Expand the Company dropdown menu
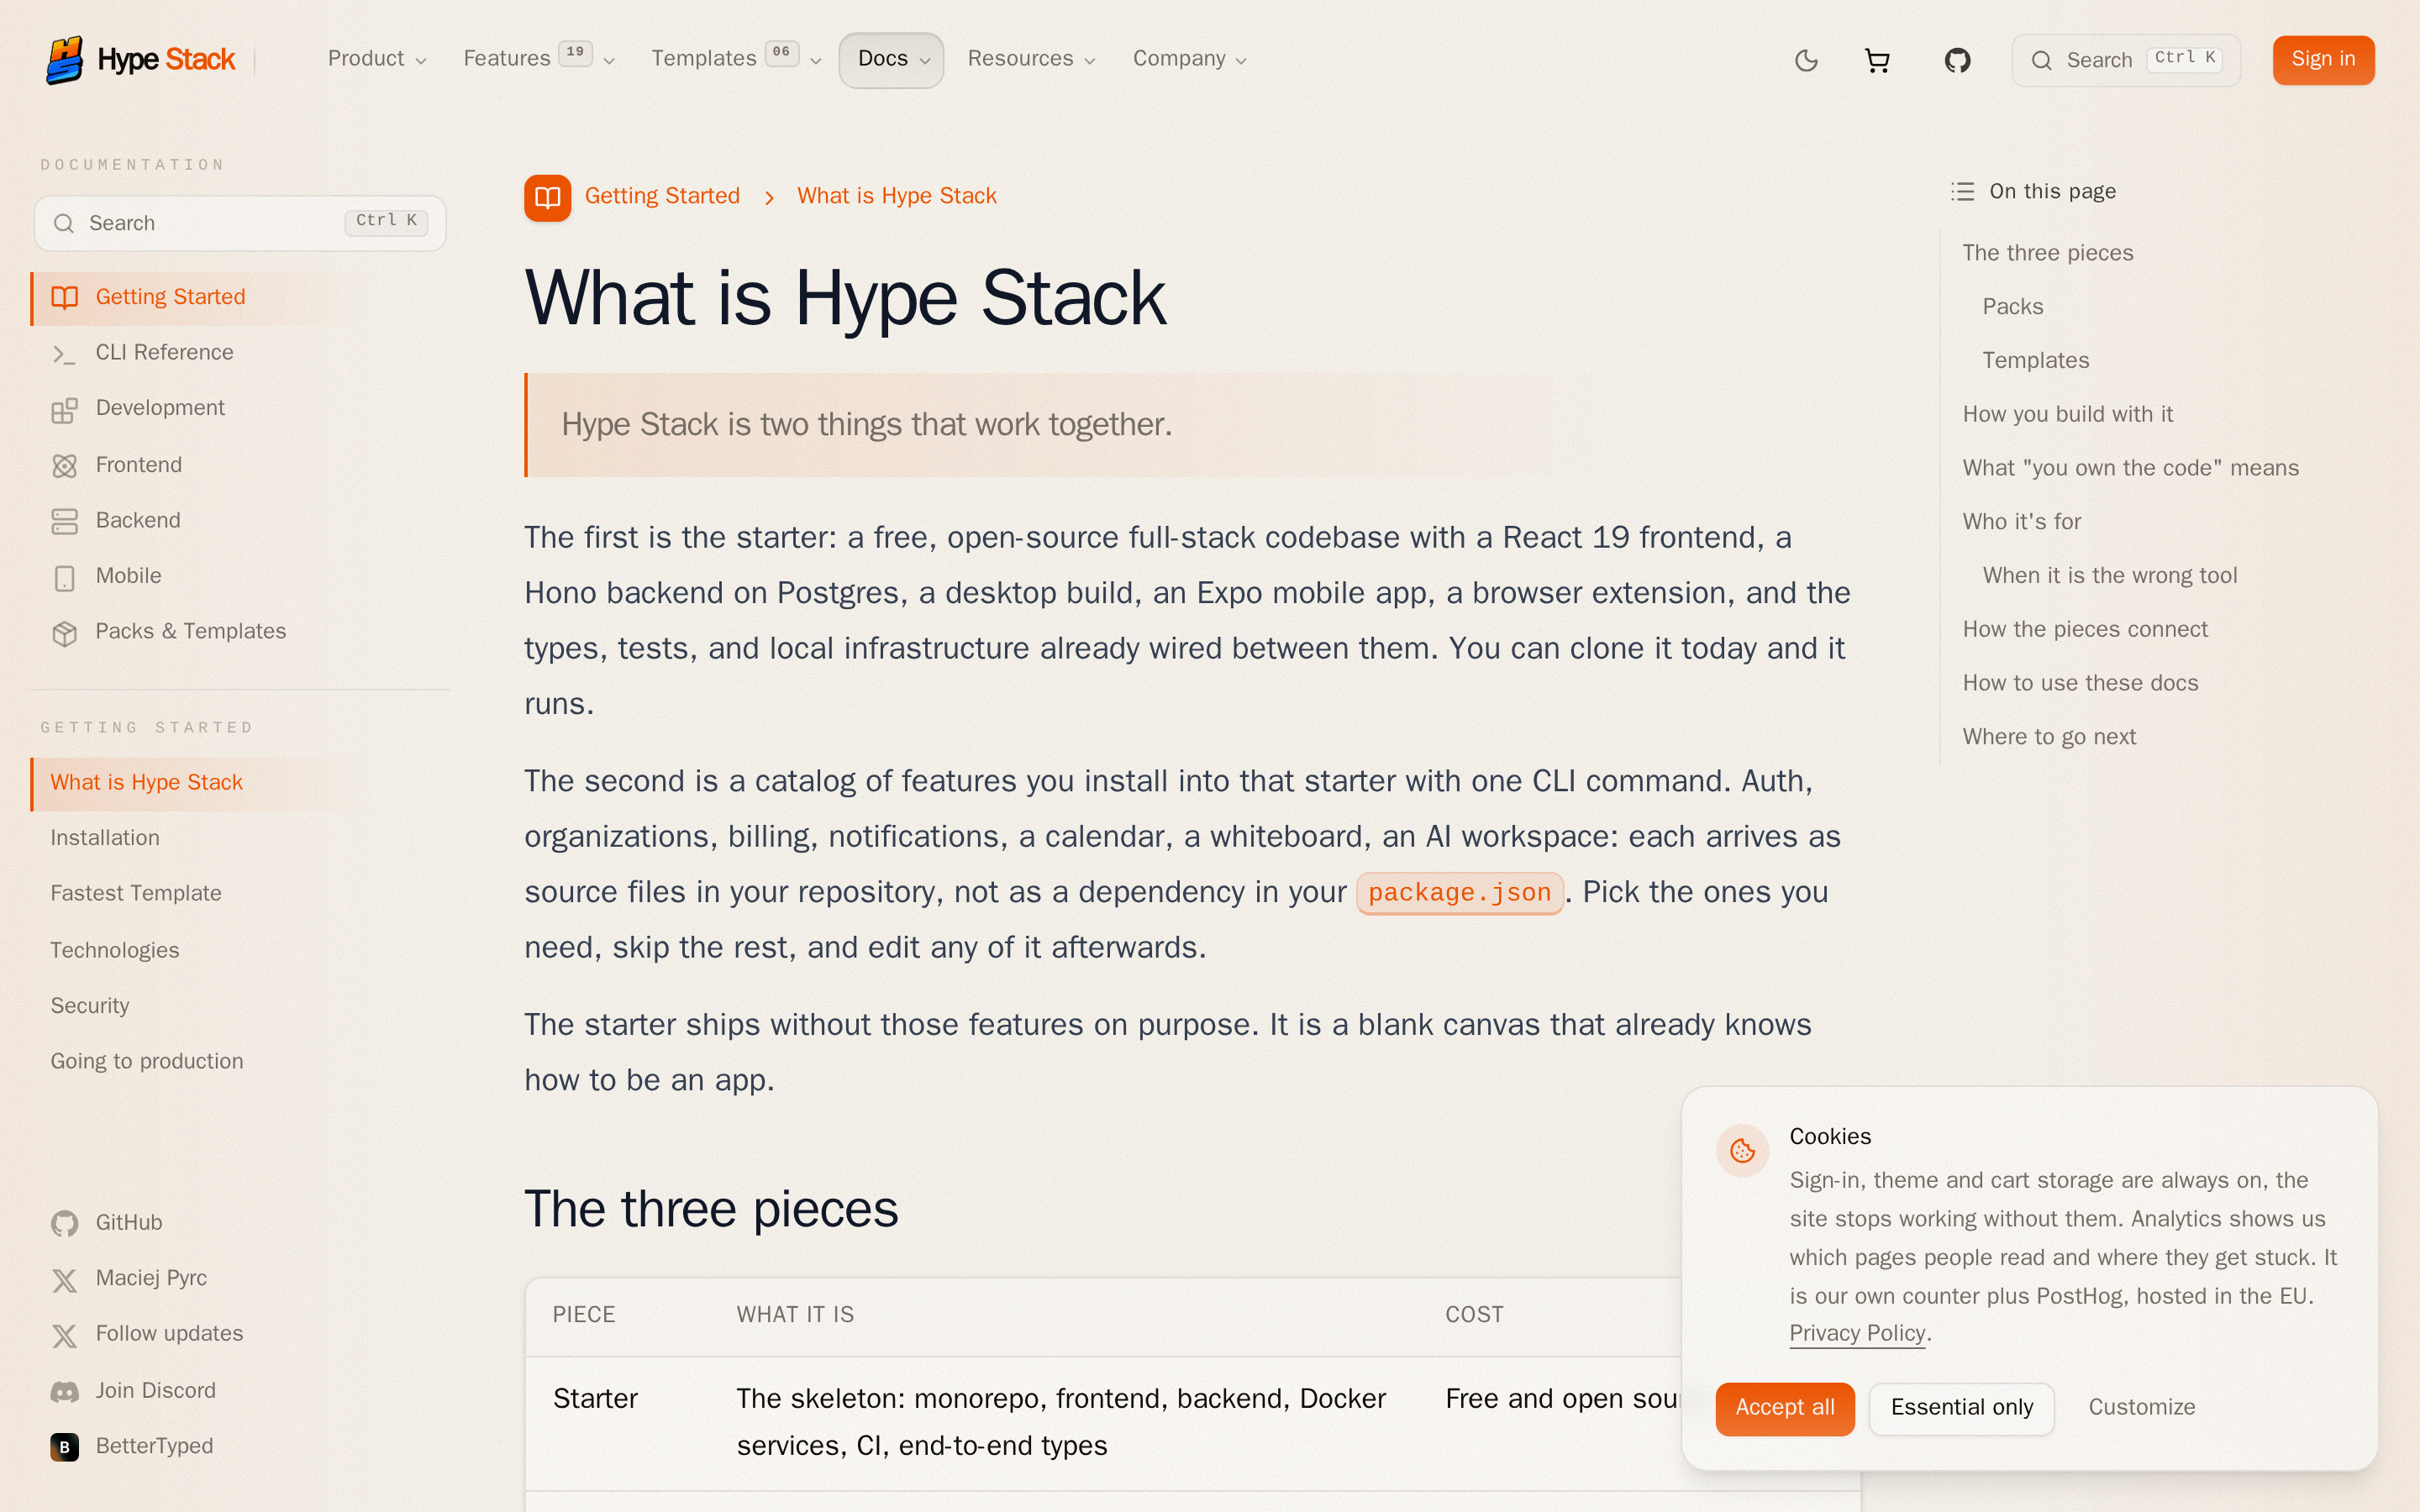This screenshot has height=1512, width=2420. point(1190,59)
